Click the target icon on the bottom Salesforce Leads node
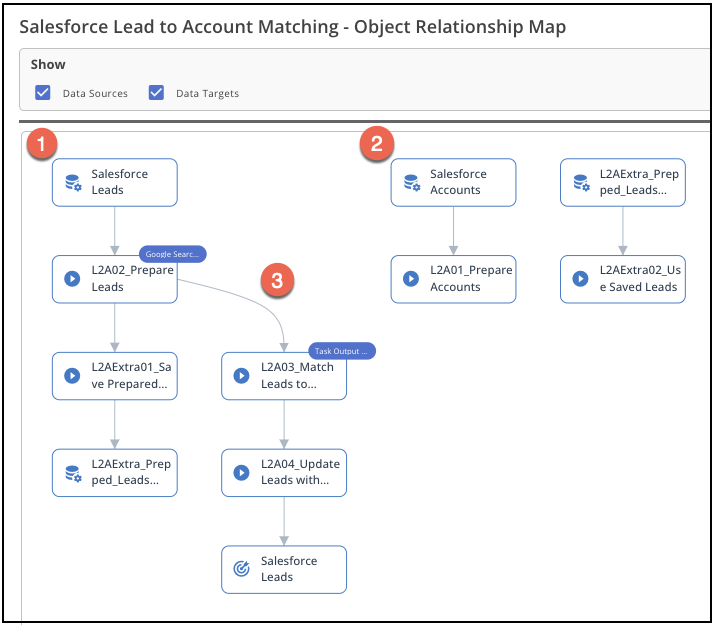 pyautogui.click(x=242, y=569)
